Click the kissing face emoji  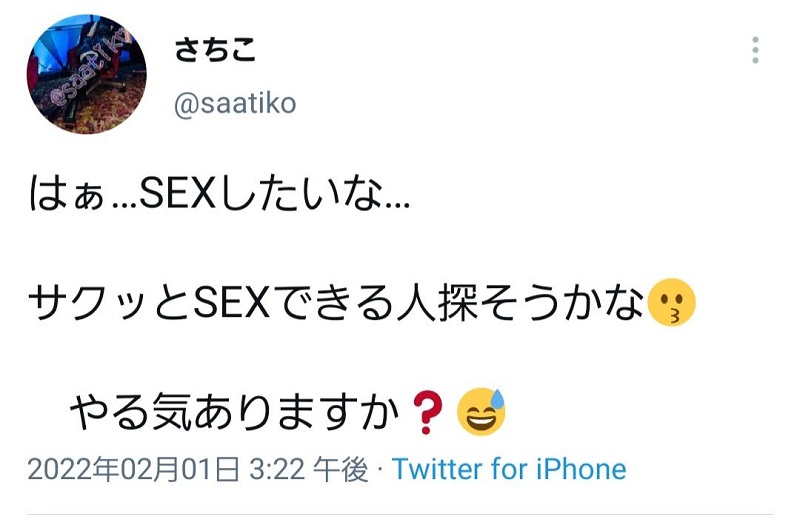click(x=671, y=303)
